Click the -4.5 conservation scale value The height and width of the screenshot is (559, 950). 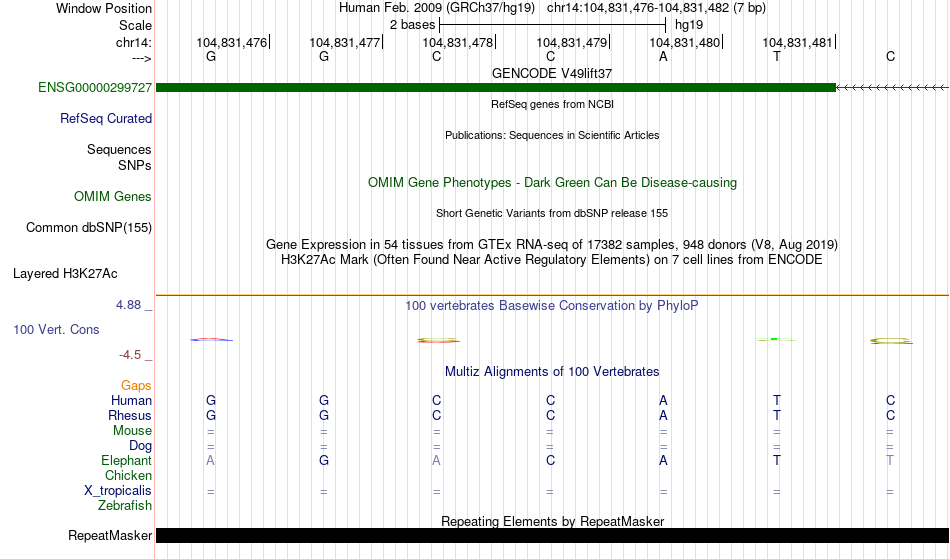tap(130, 355)
